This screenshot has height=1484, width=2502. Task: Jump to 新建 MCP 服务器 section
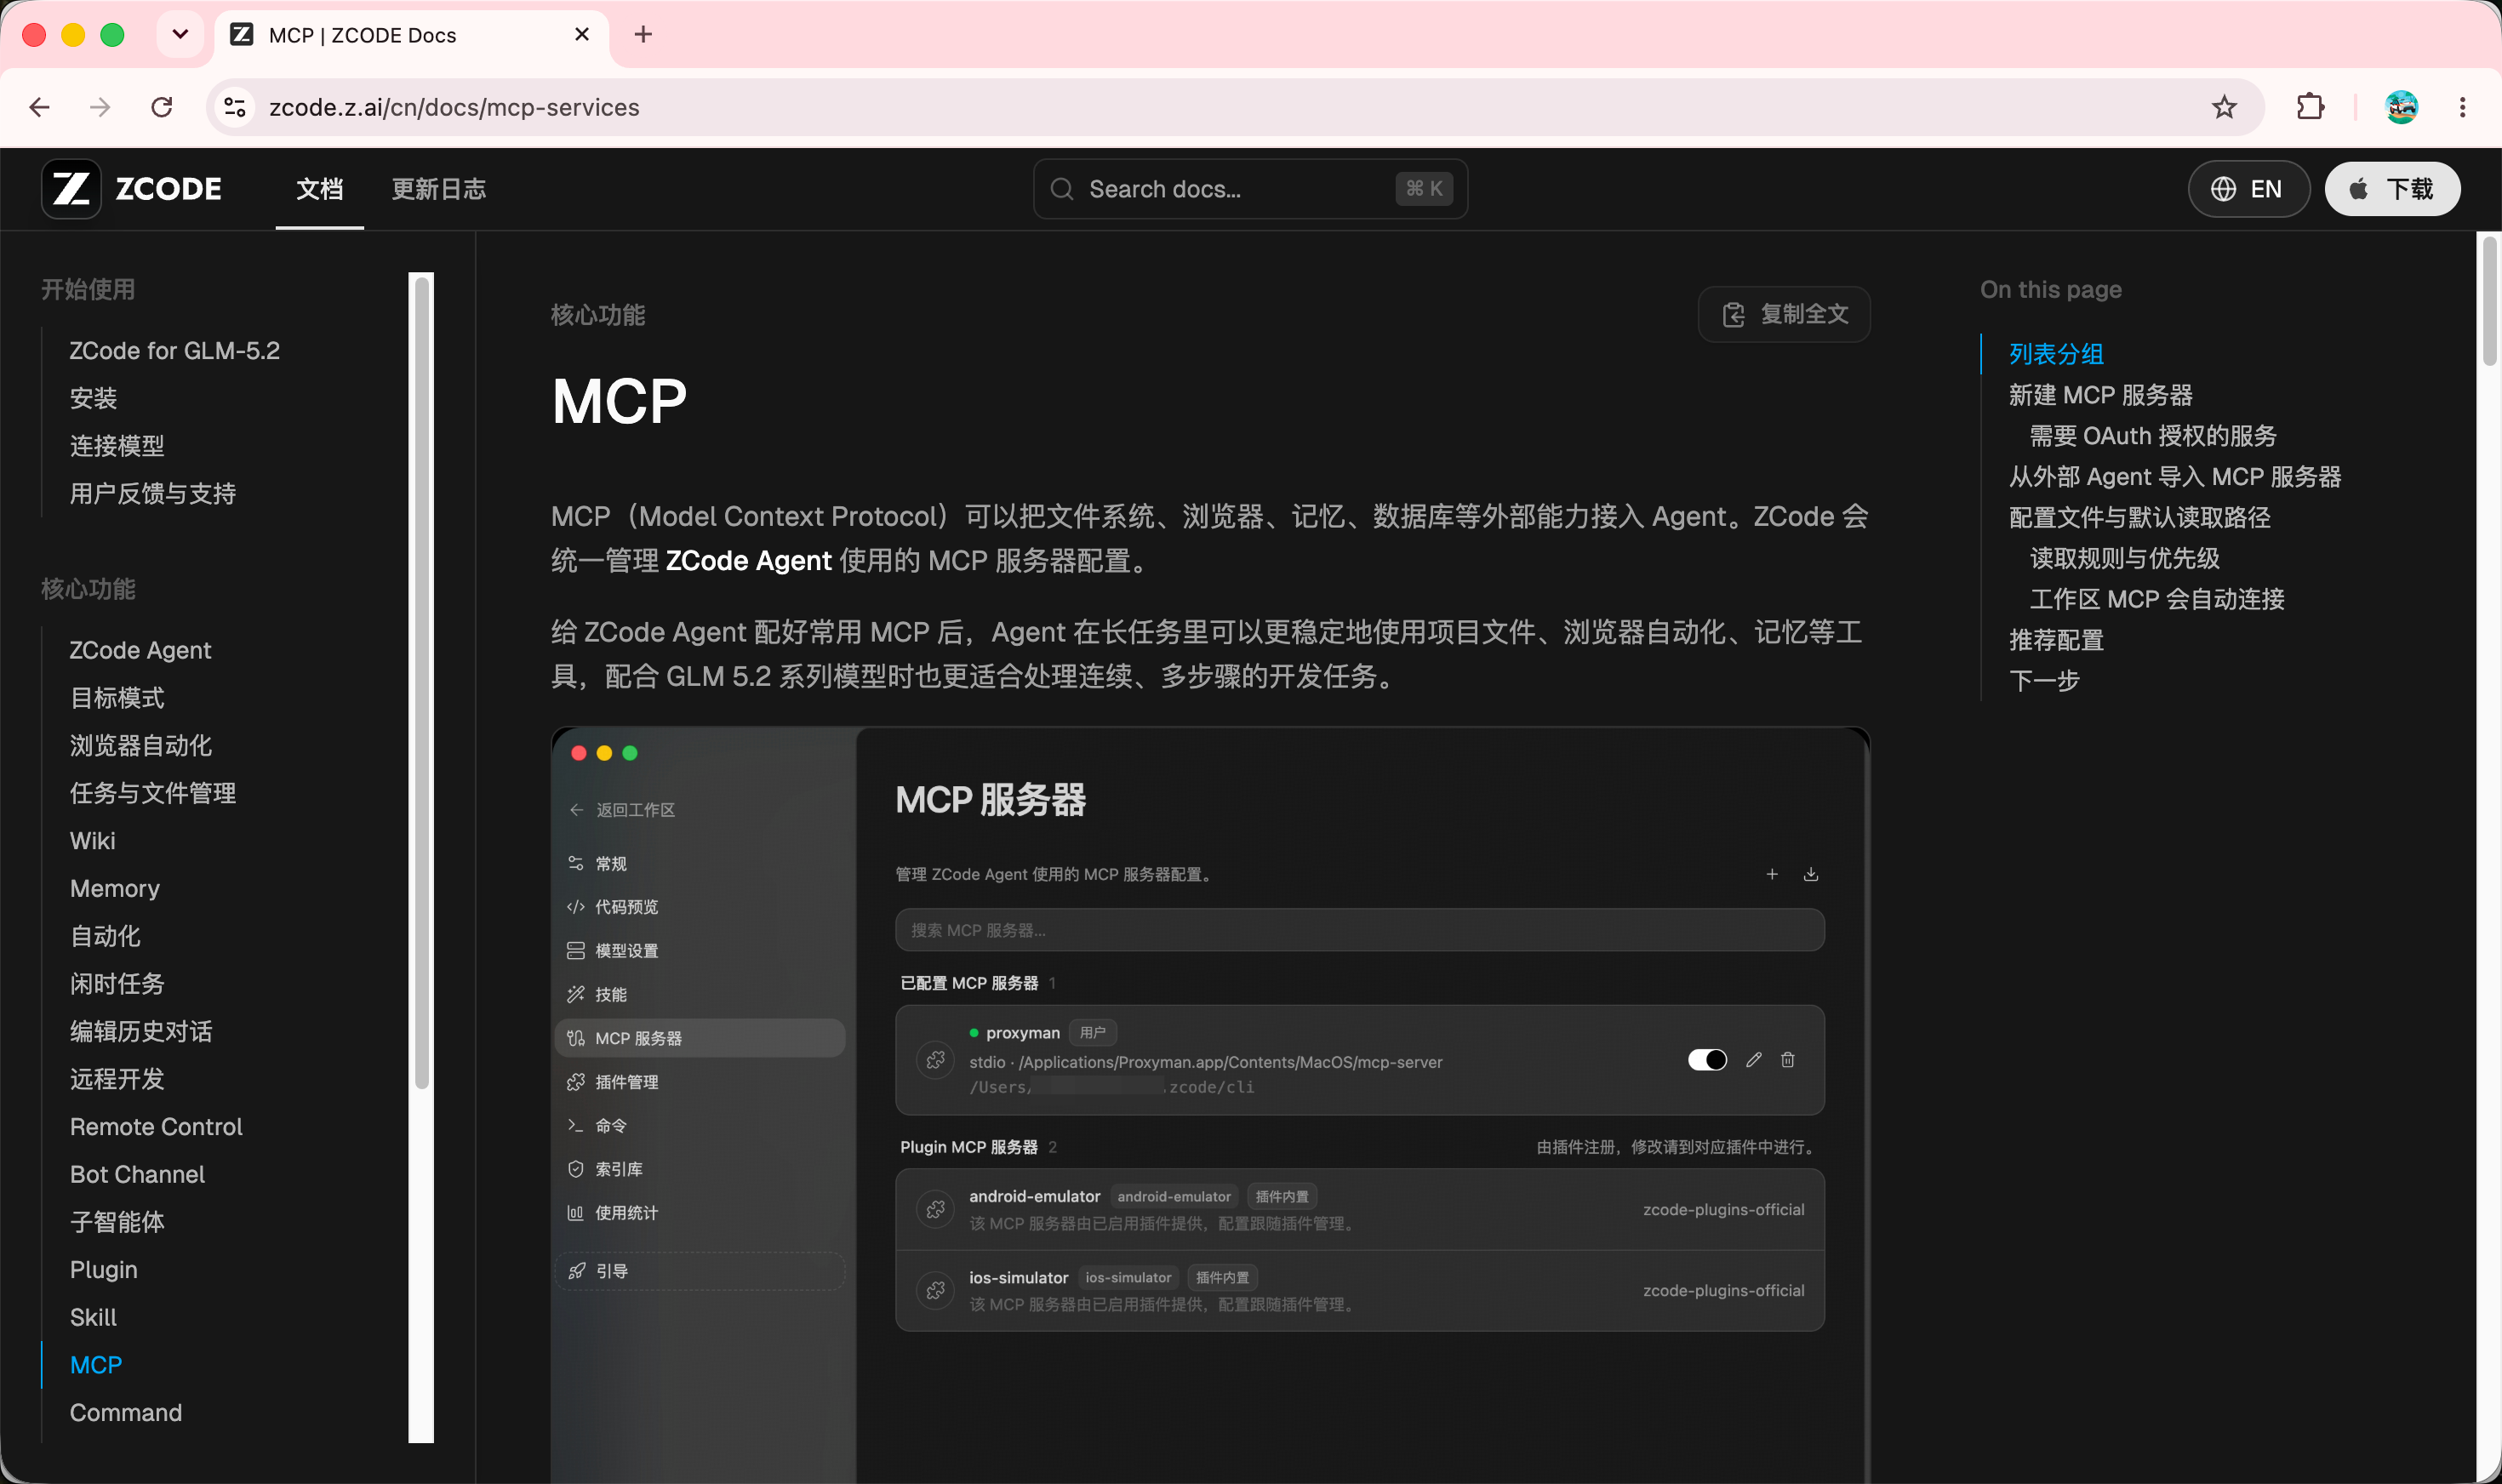[x=2100, y=395]
